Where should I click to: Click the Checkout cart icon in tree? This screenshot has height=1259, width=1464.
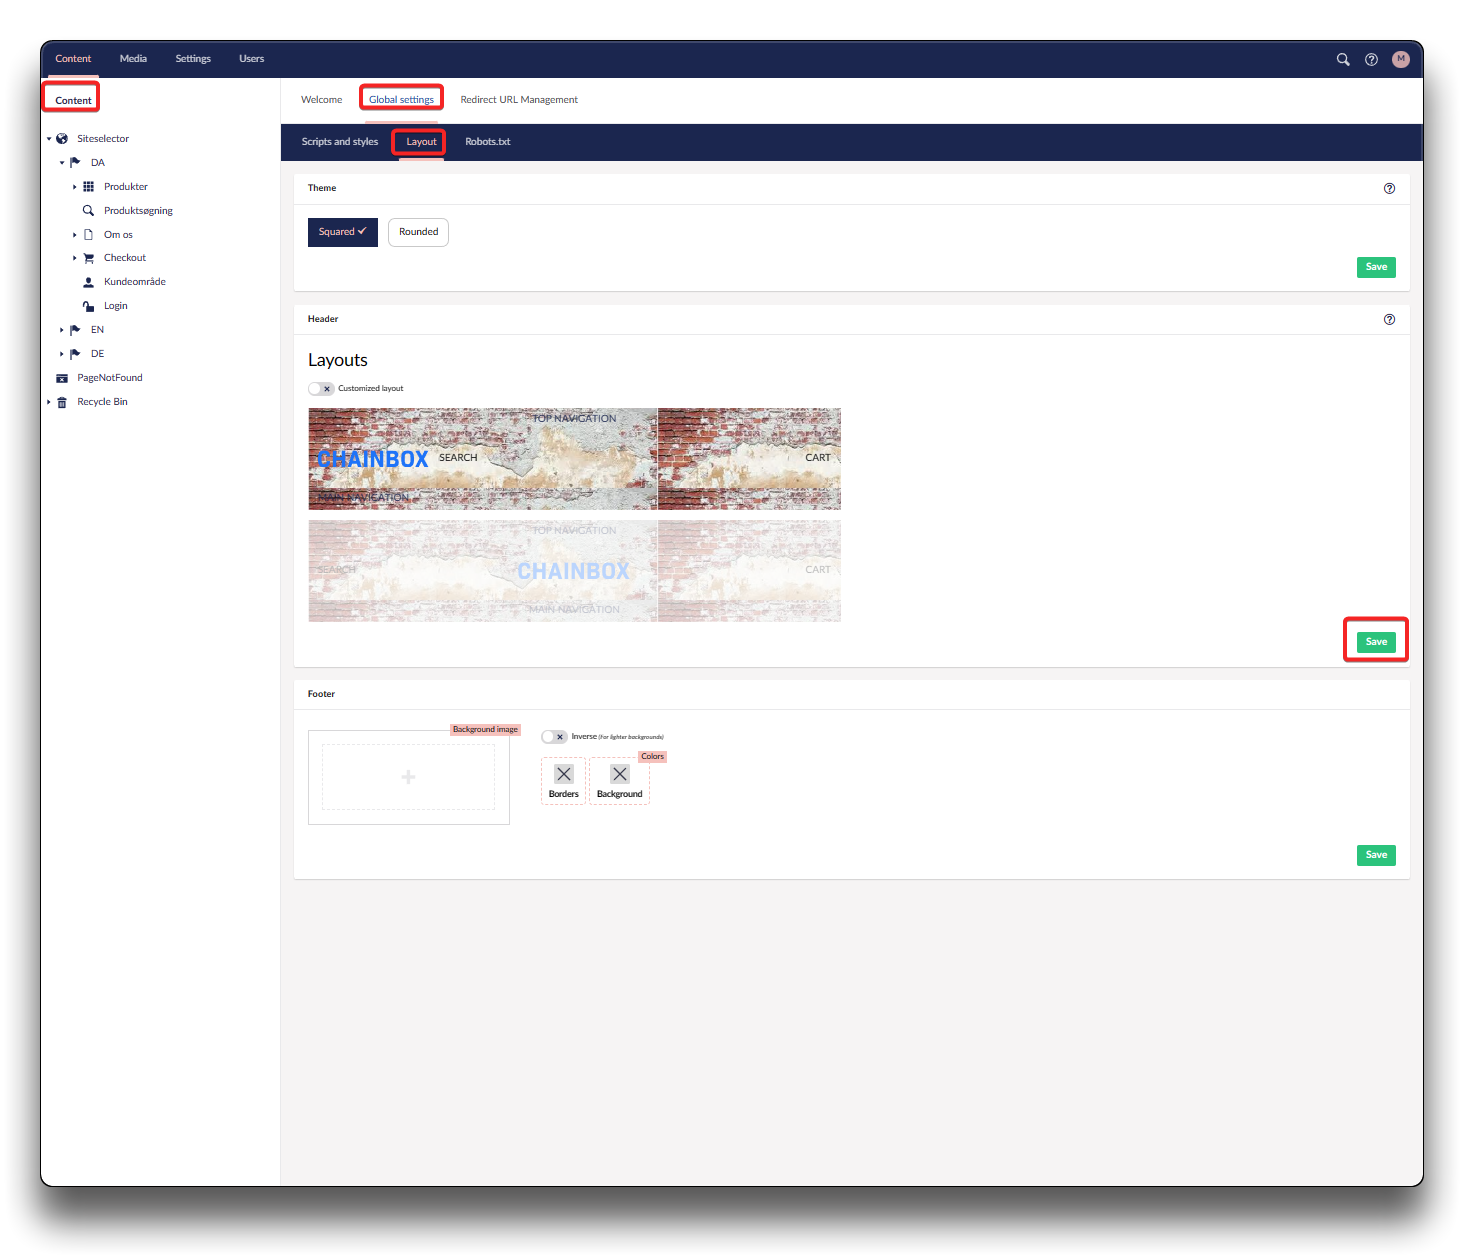(x=88, y=258)
